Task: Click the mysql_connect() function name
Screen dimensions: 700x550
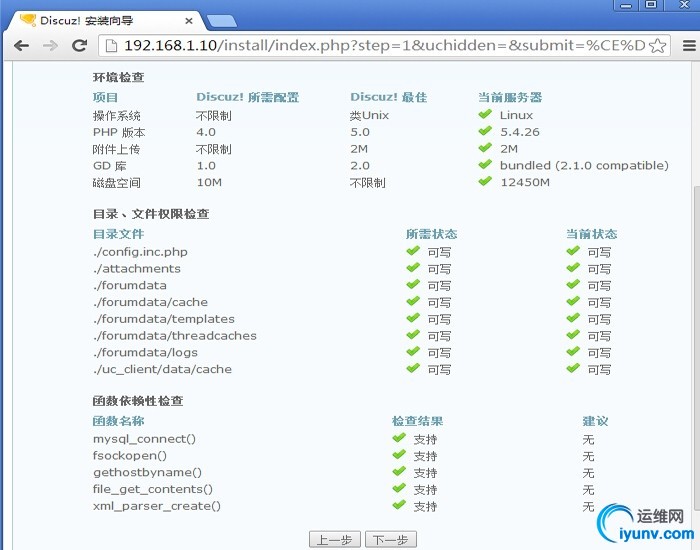Action: tap(144, 439)
